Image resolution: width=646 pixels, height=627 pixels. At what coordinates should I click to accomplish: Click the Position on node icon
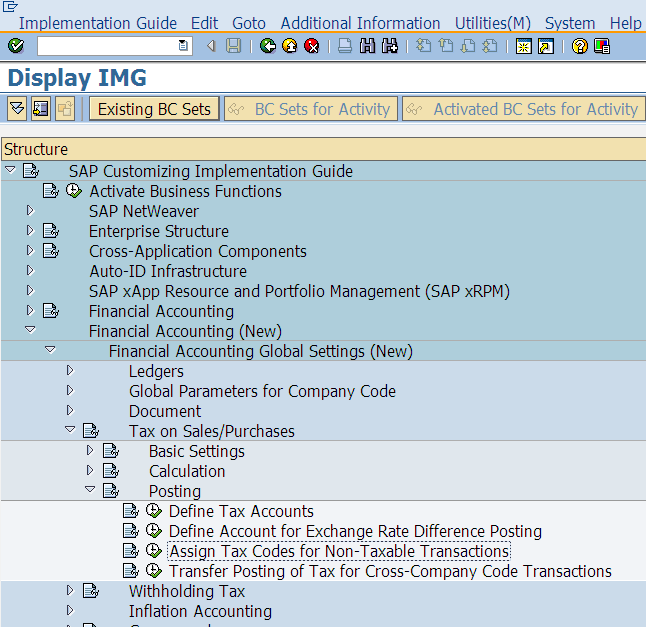(x=41, y=109)
